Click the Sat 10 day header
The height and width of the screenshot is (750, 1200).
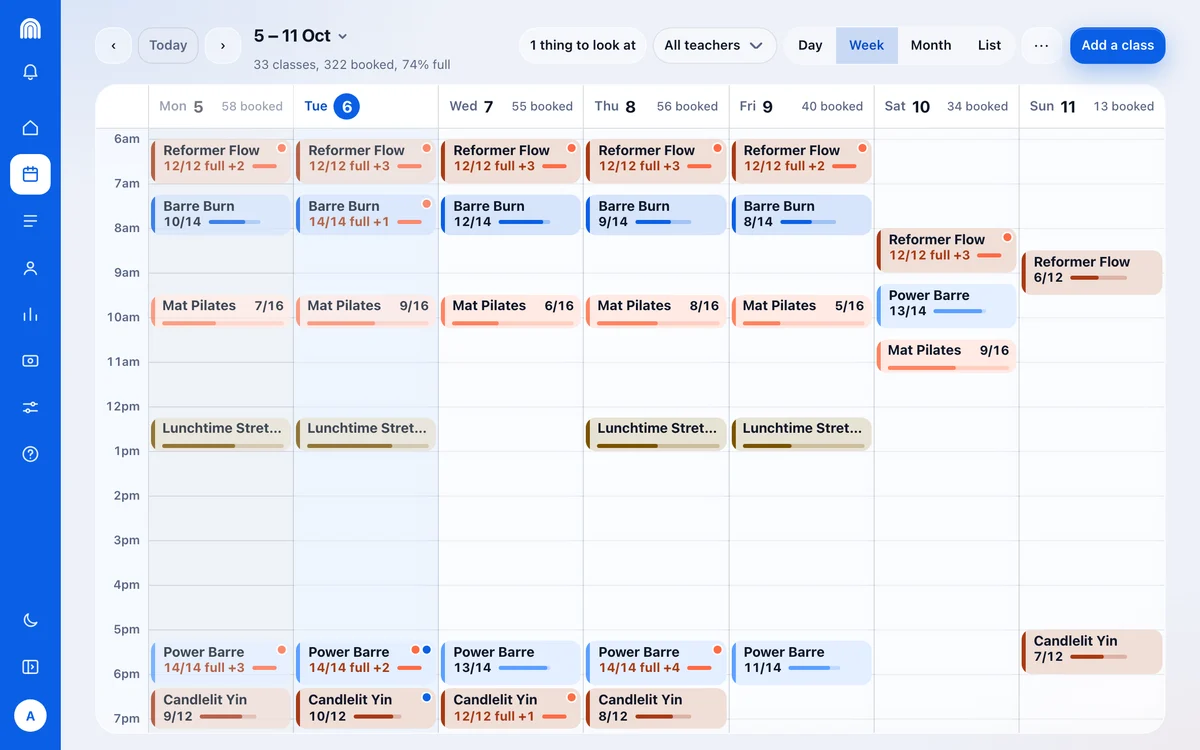946,106
